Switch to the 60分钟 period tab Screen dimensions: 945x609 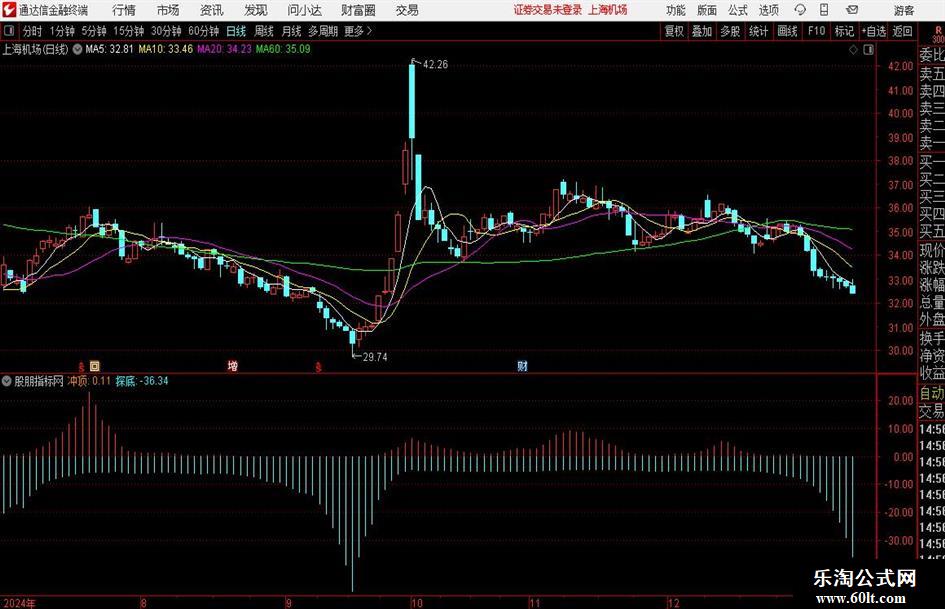tap(204, 31)
